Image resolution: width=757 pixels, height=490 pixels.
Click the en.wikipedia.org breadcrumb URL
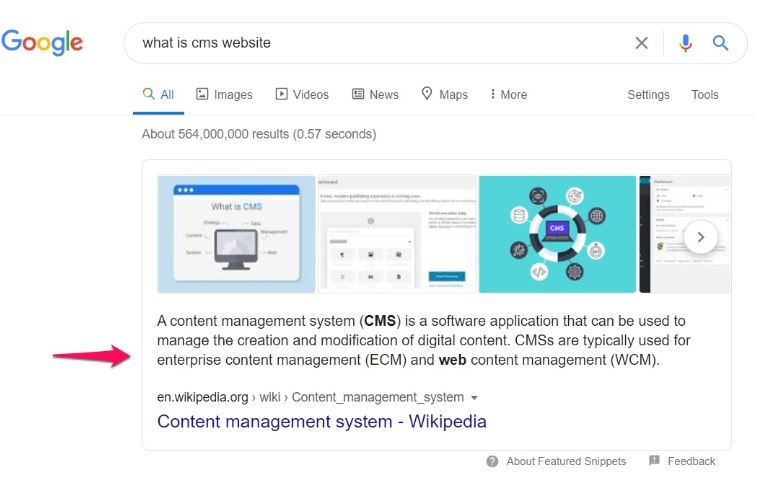[x=310, y=397]
